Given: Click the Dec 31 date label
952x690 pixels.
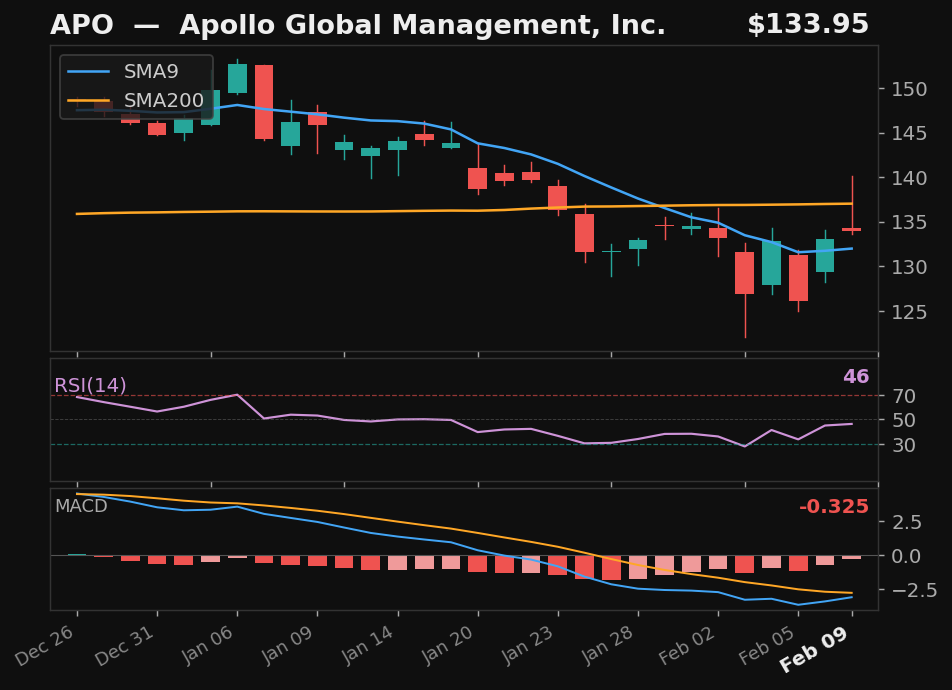Looking at the screenshot, I should pyautogui.click(x=125, y=645).
